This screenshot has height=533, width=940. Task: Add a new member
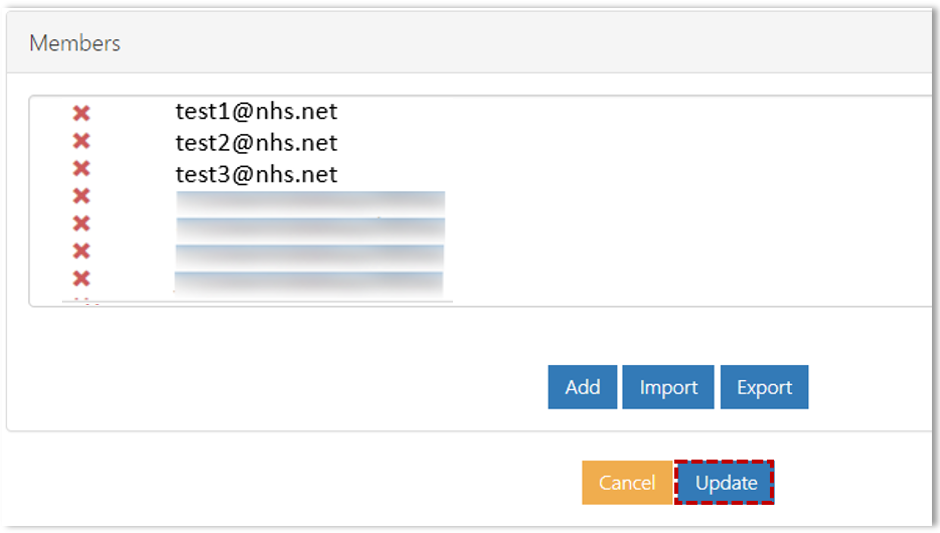pyautogui.click(x=582, y=387)
